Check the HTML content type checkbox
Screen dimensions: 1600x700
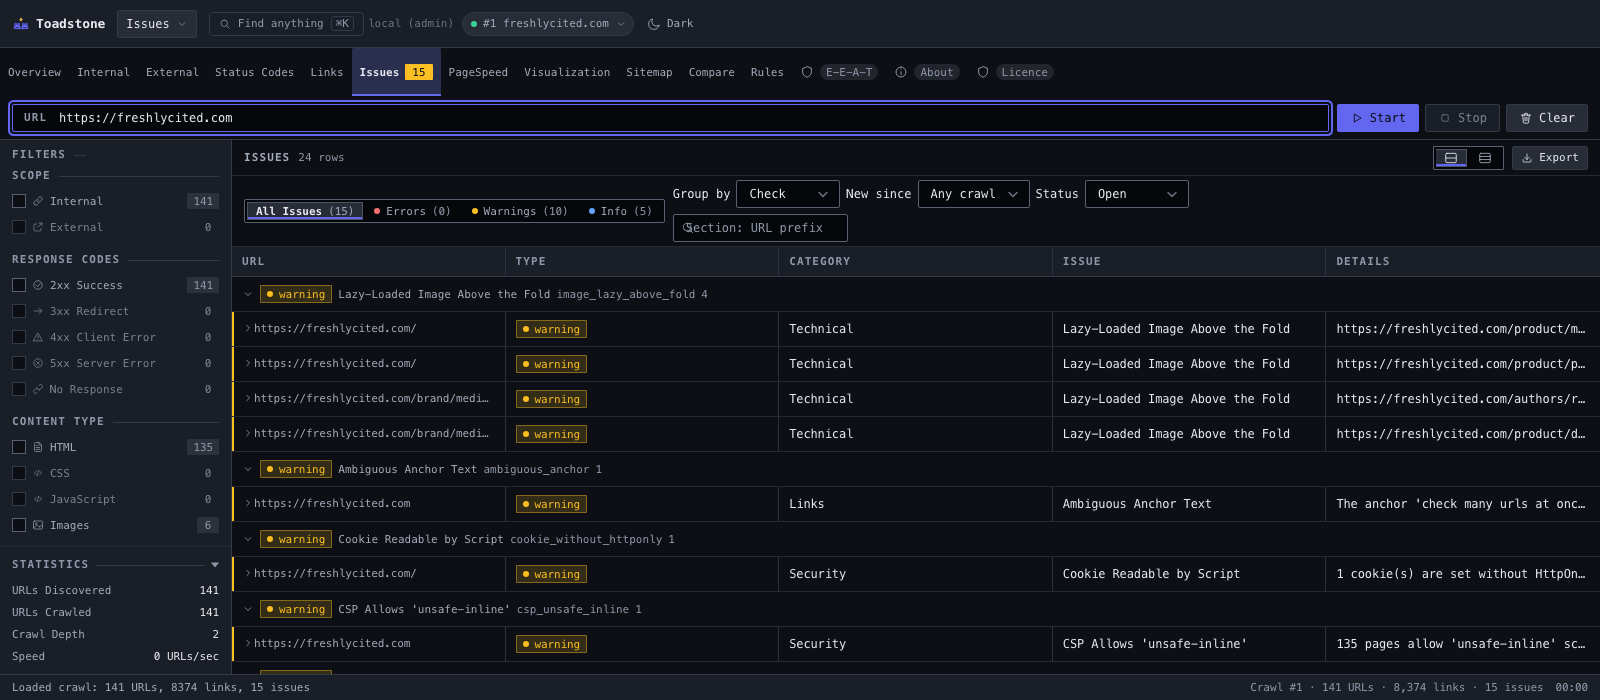19,447
